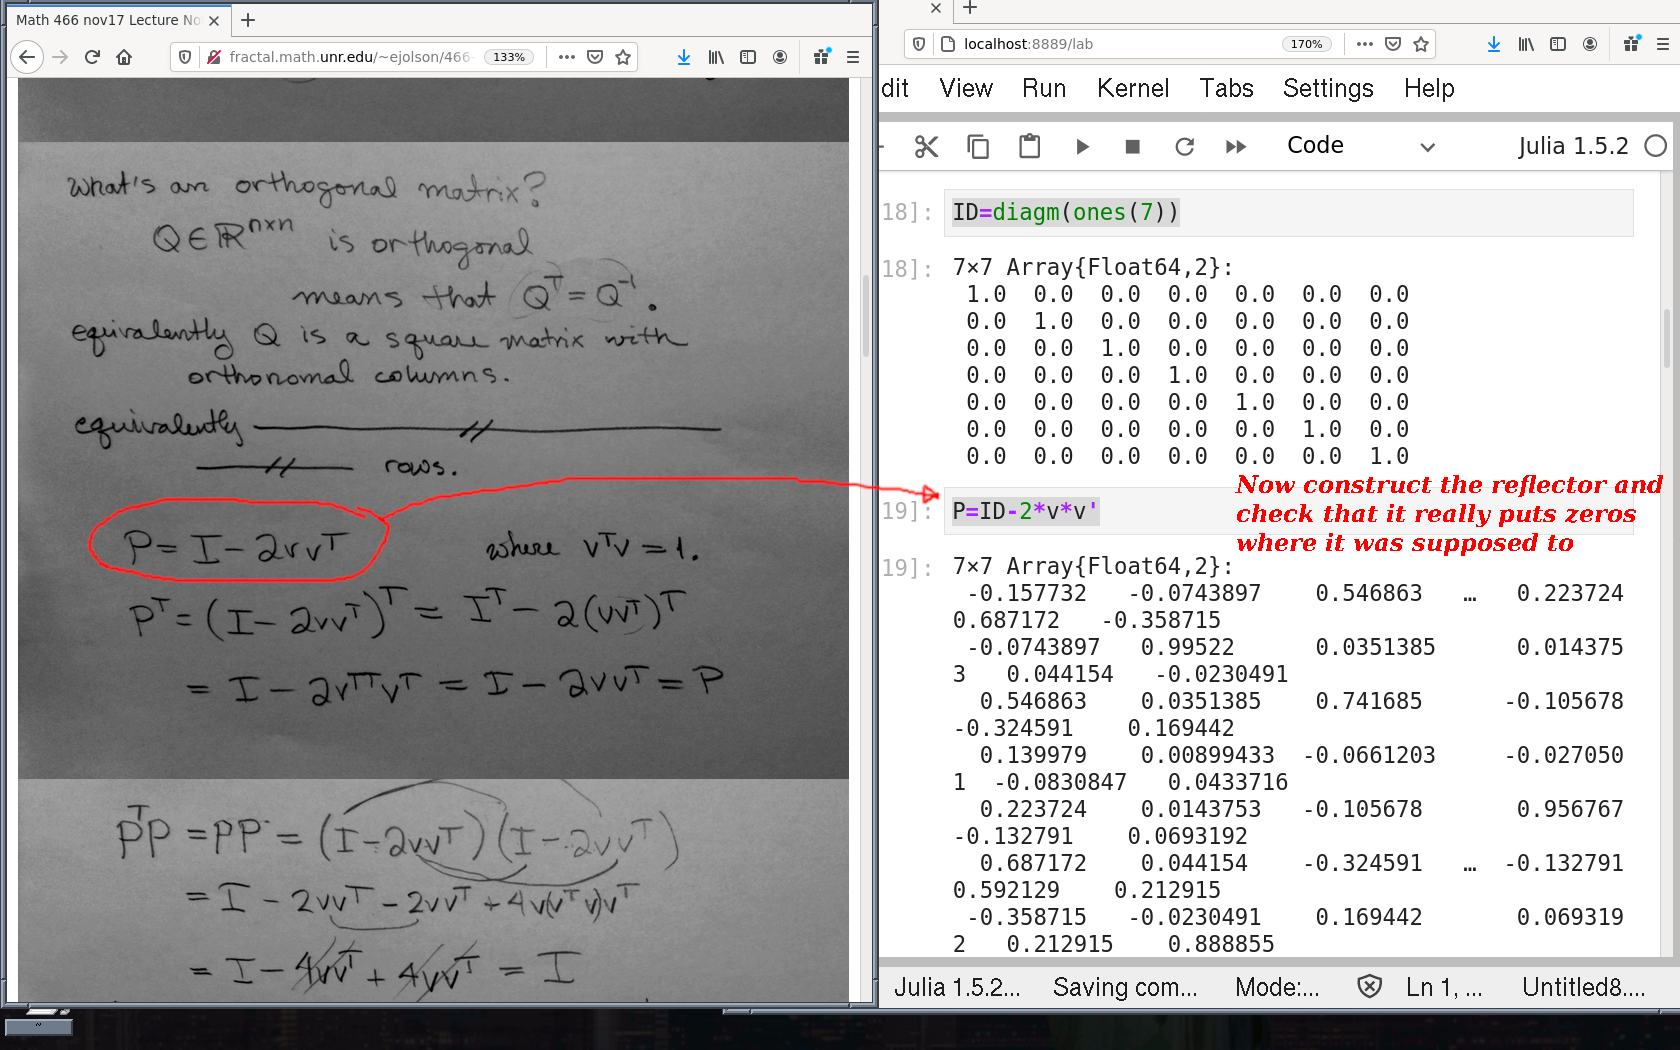Click the cut cells scissors icon
The height and width of the screenshot is (1050, 1680).
(x=926, y=147)
